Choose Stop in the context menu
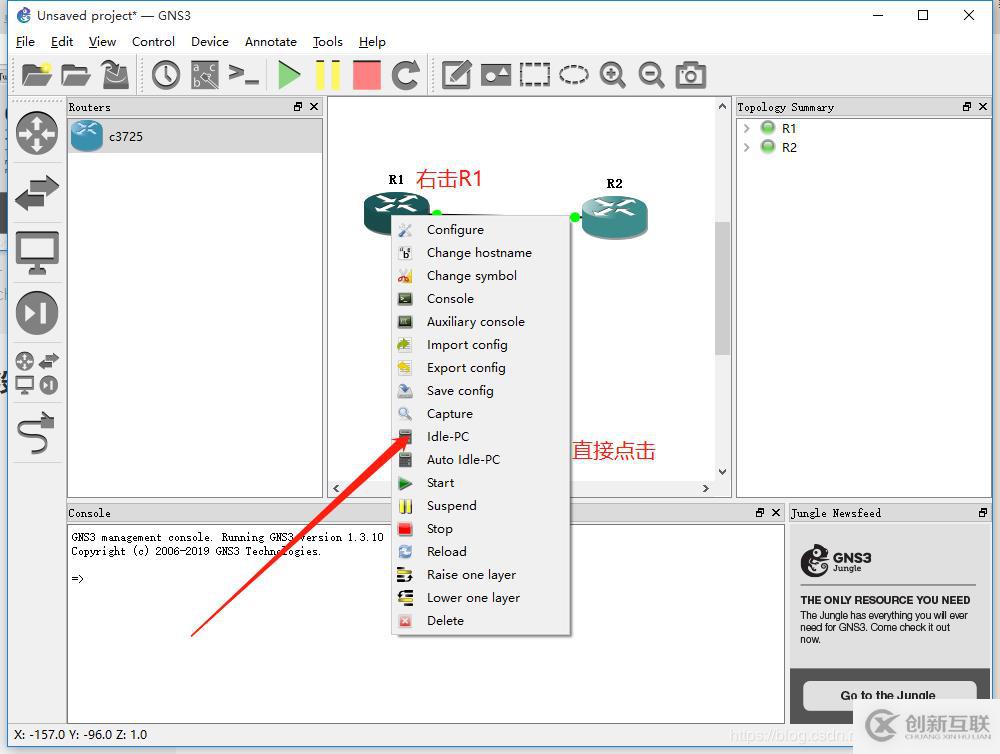 (x=481, y=529)
